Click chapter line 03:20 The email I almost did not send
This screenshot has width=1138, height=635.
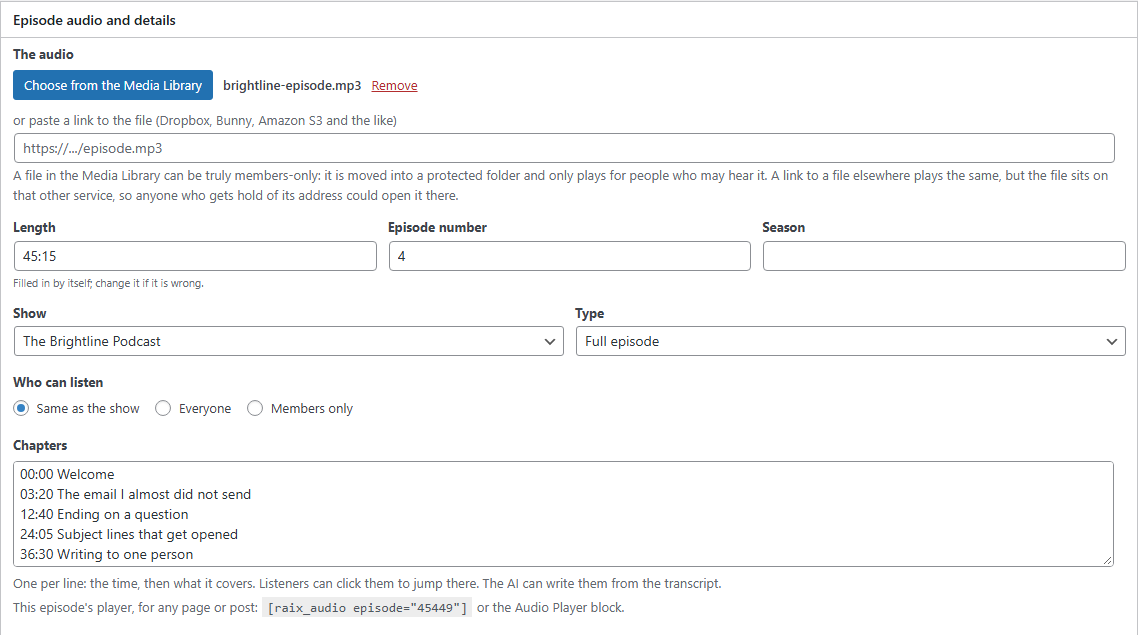click(136, 494)
